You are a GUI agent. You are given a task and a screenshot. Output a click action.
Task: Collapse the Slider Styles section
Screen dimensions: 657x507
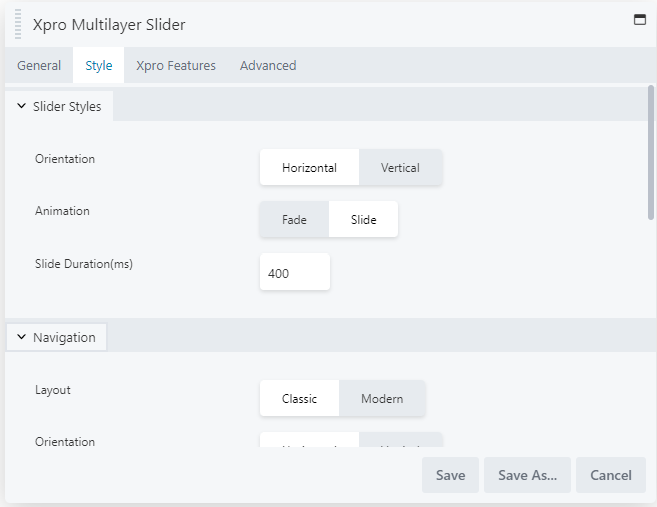coord(60,106)
